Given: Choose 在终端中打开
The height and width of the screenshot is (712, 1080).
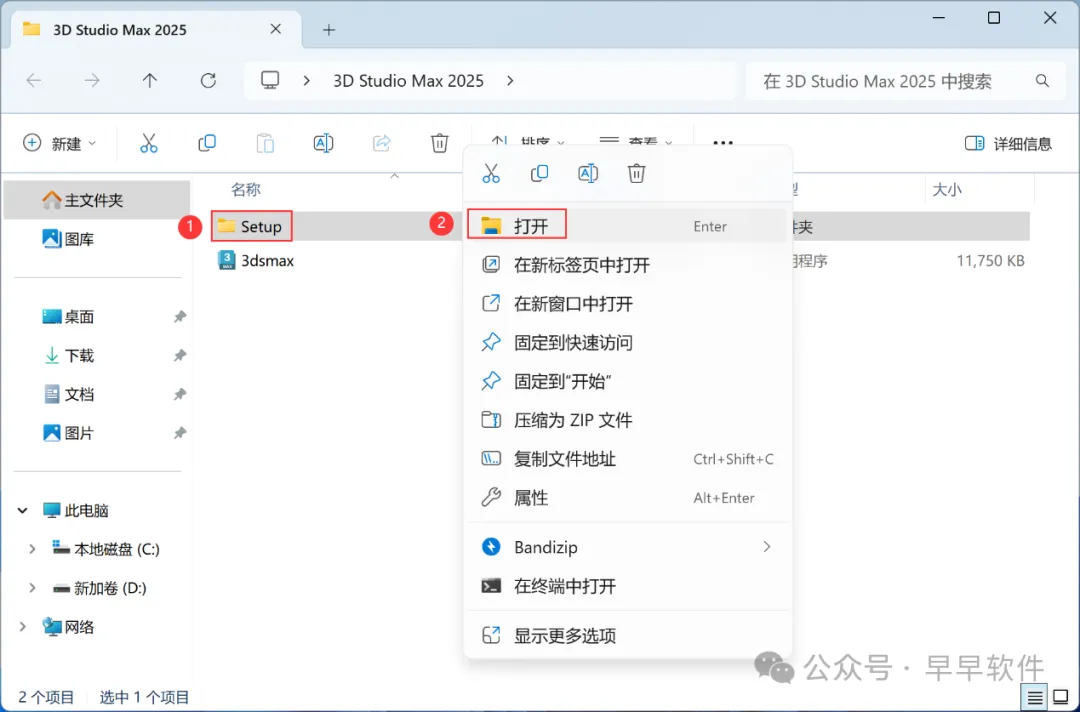Looking at the screenshot, I should [x=625, y=586].
